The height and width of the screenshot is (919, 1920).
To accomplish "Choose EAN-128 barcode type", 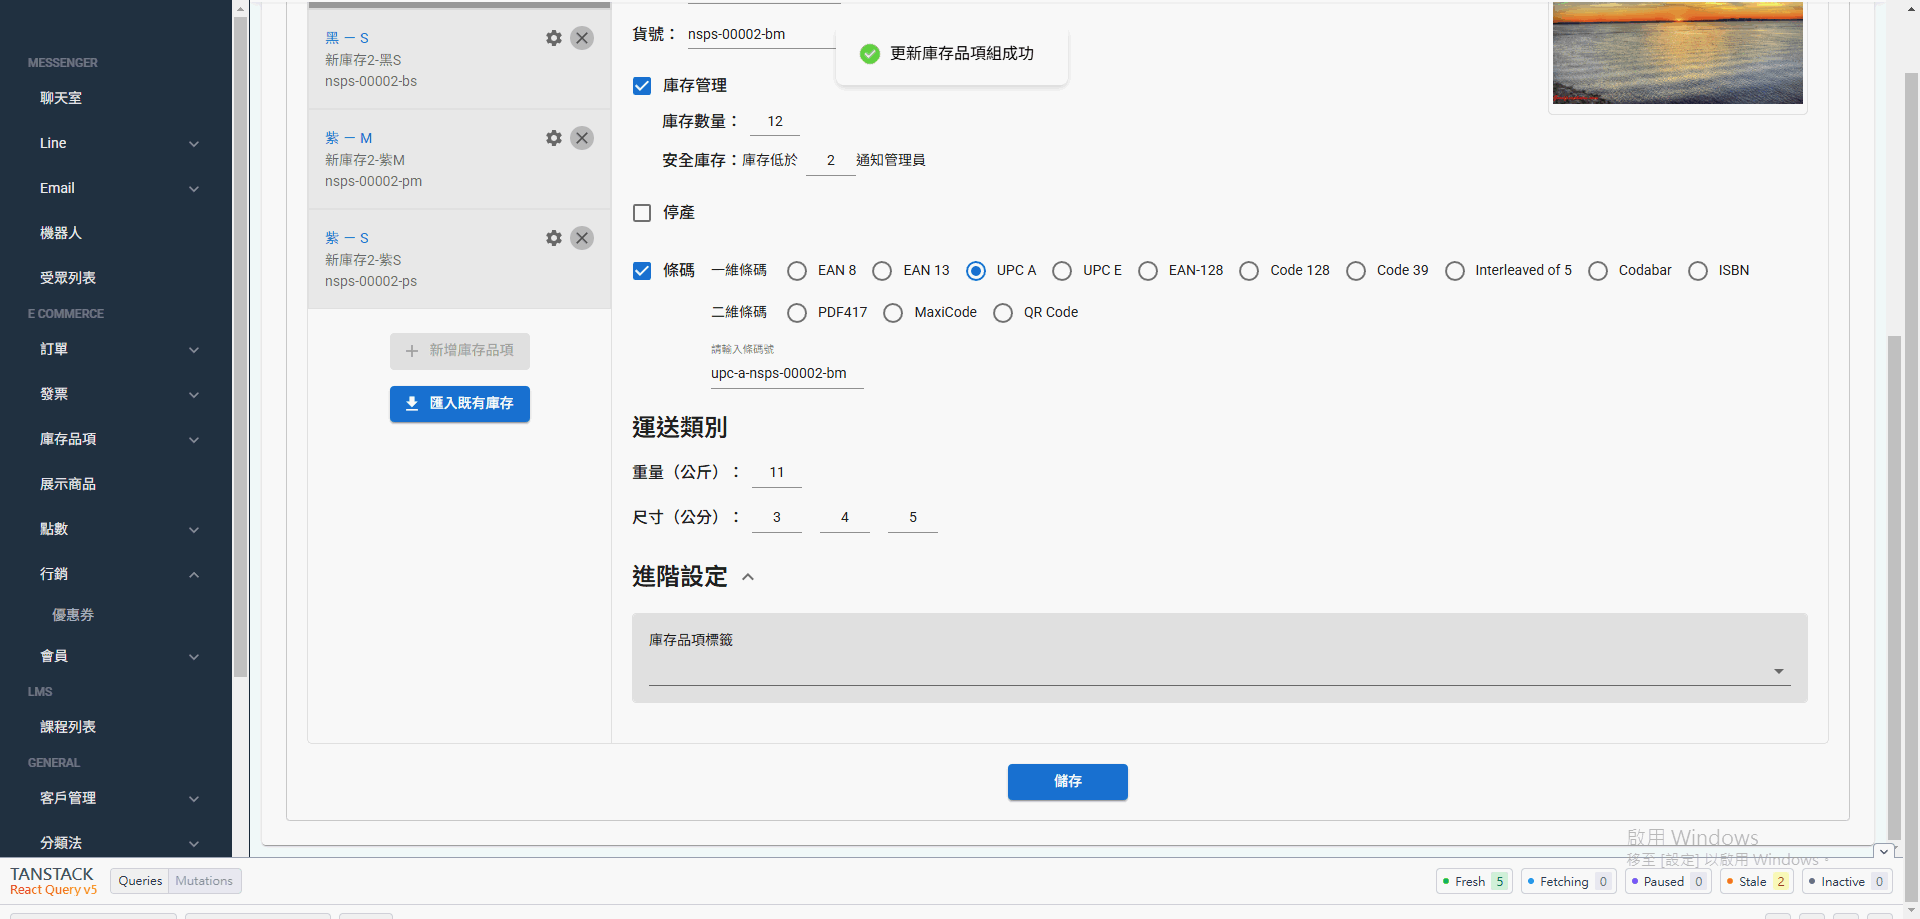I will [x=1148, y=271].
